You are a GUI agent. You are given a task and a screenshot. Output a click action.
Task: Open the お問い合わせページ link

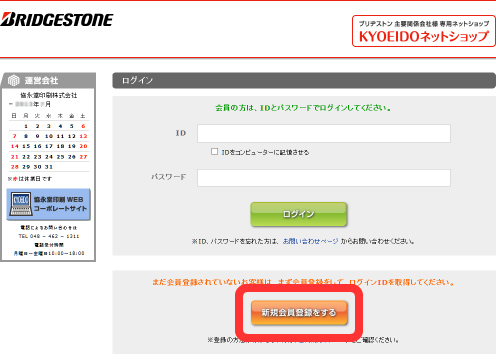310,241
